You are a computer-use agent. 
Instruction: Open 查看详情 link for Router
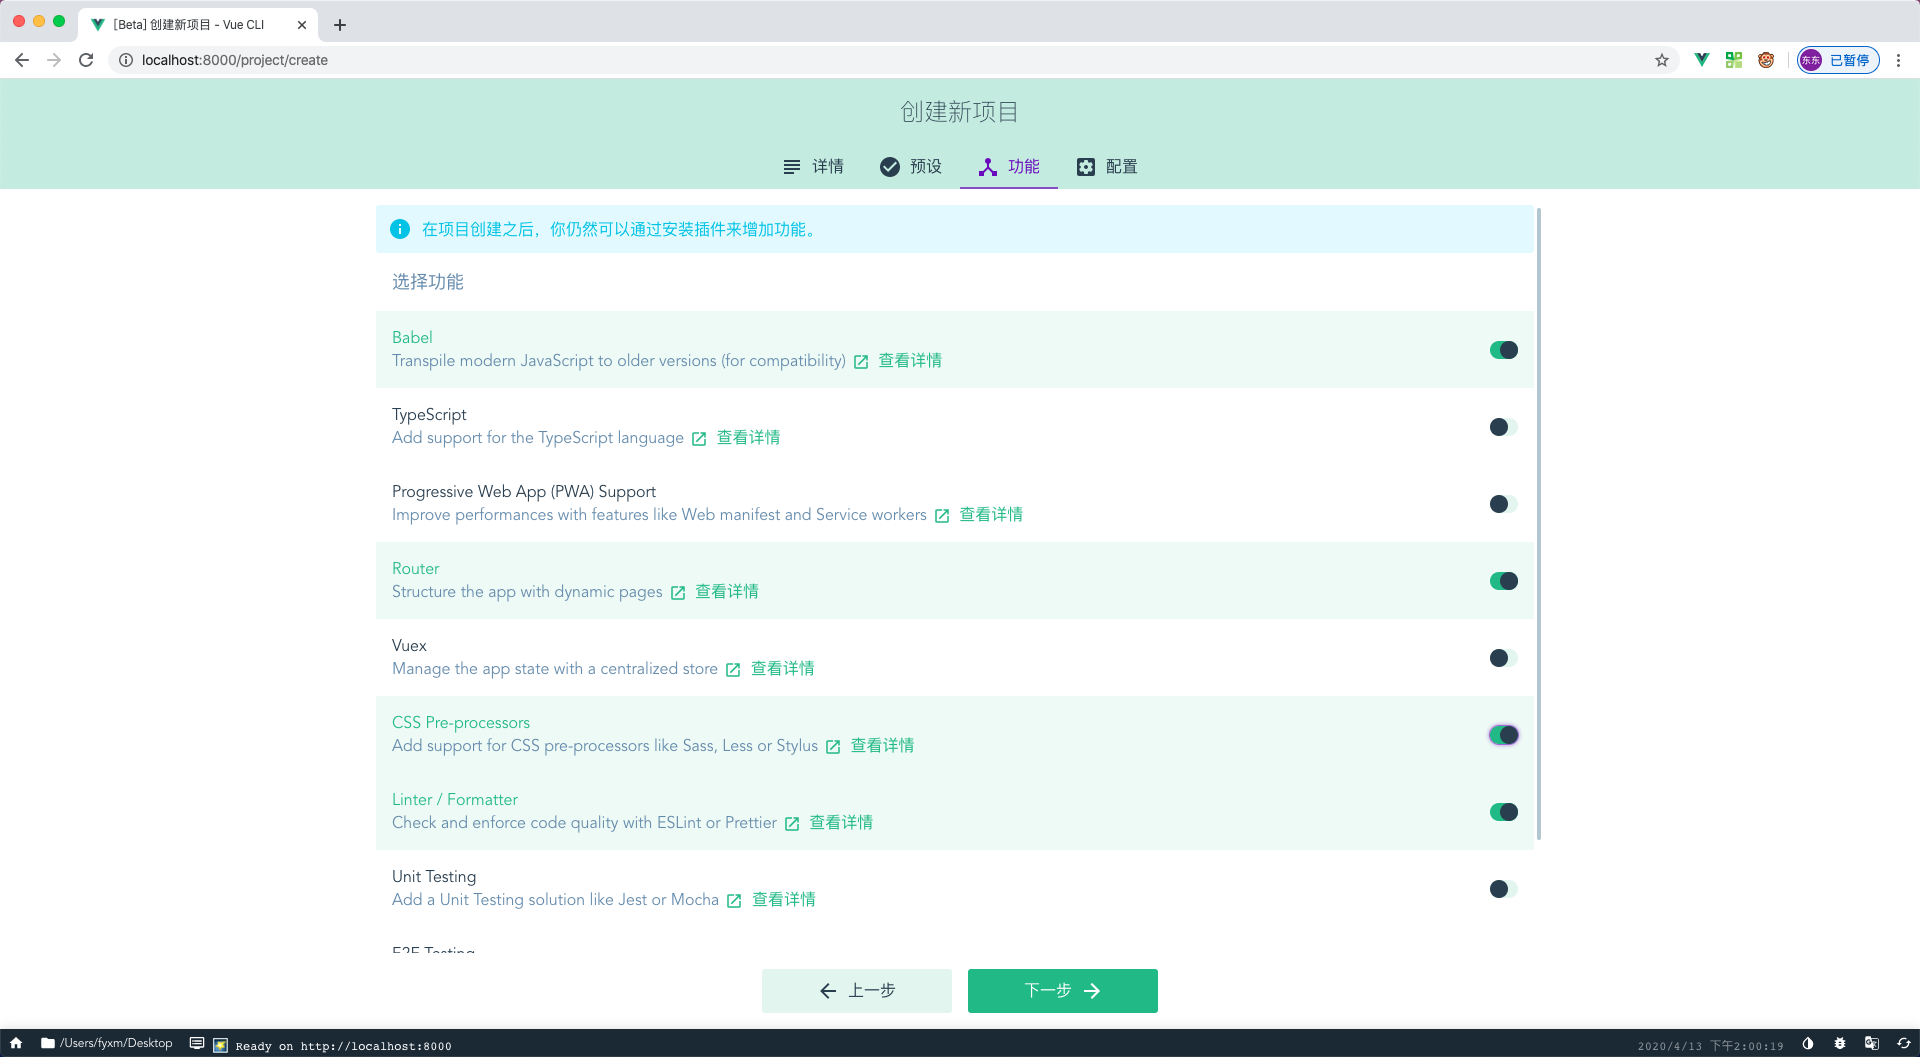(x=727, y=592)
